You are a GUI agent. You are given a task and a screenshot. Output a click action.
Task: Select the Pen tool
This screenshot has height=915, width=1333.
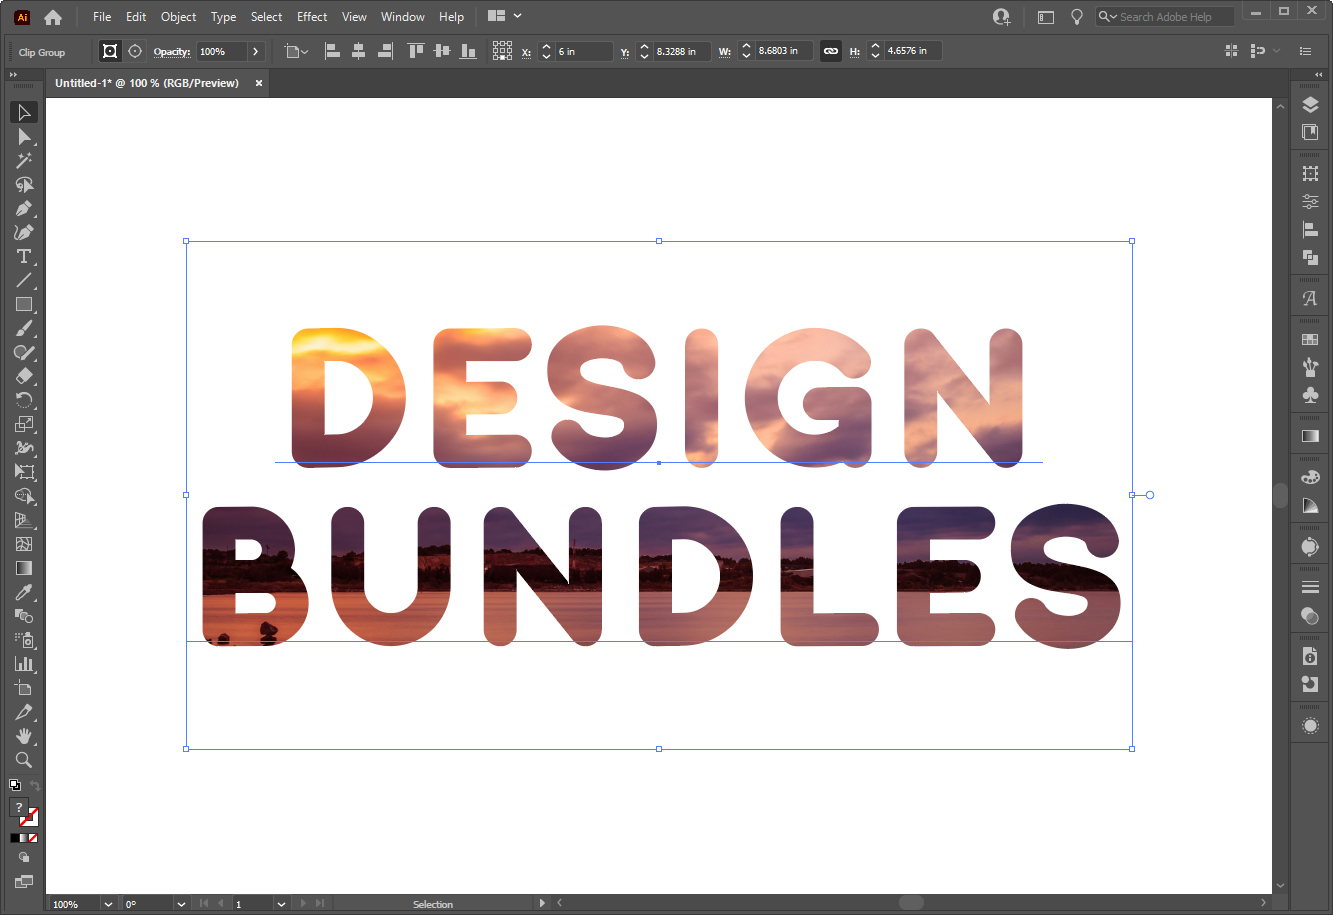[x=24, y=208]
